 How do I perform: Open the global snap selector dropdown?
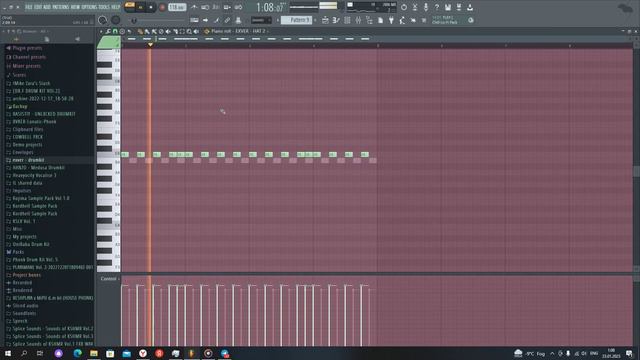coord(261,20)
